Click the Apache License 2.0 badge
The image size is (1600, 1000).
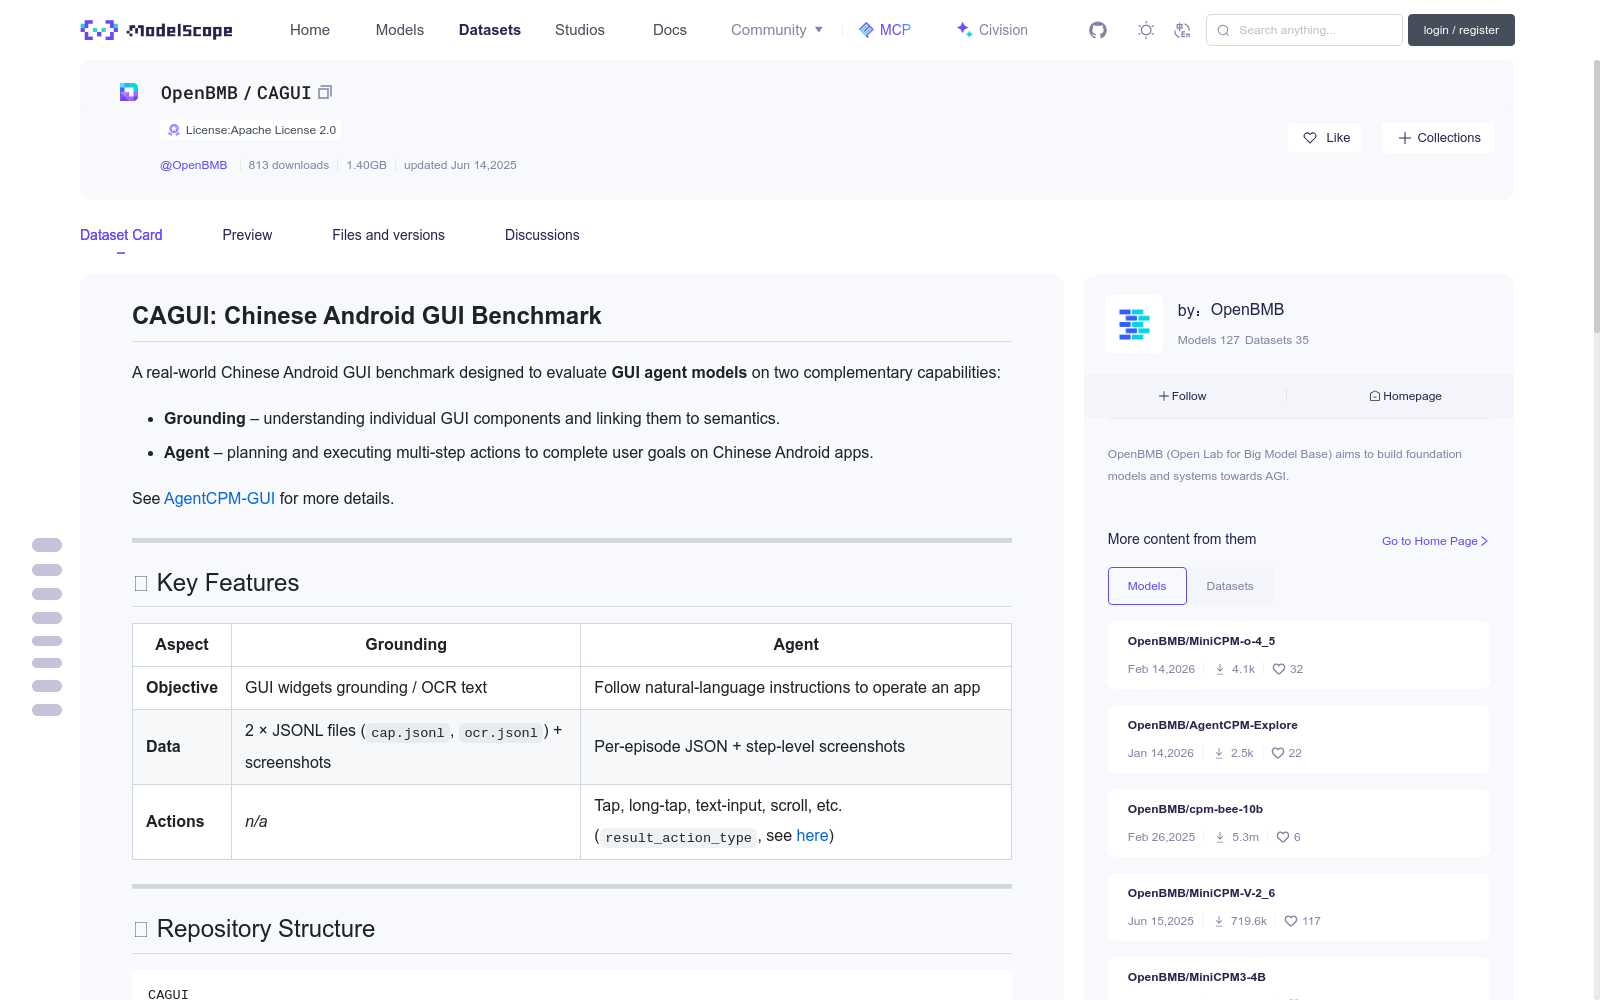point(250,130)
